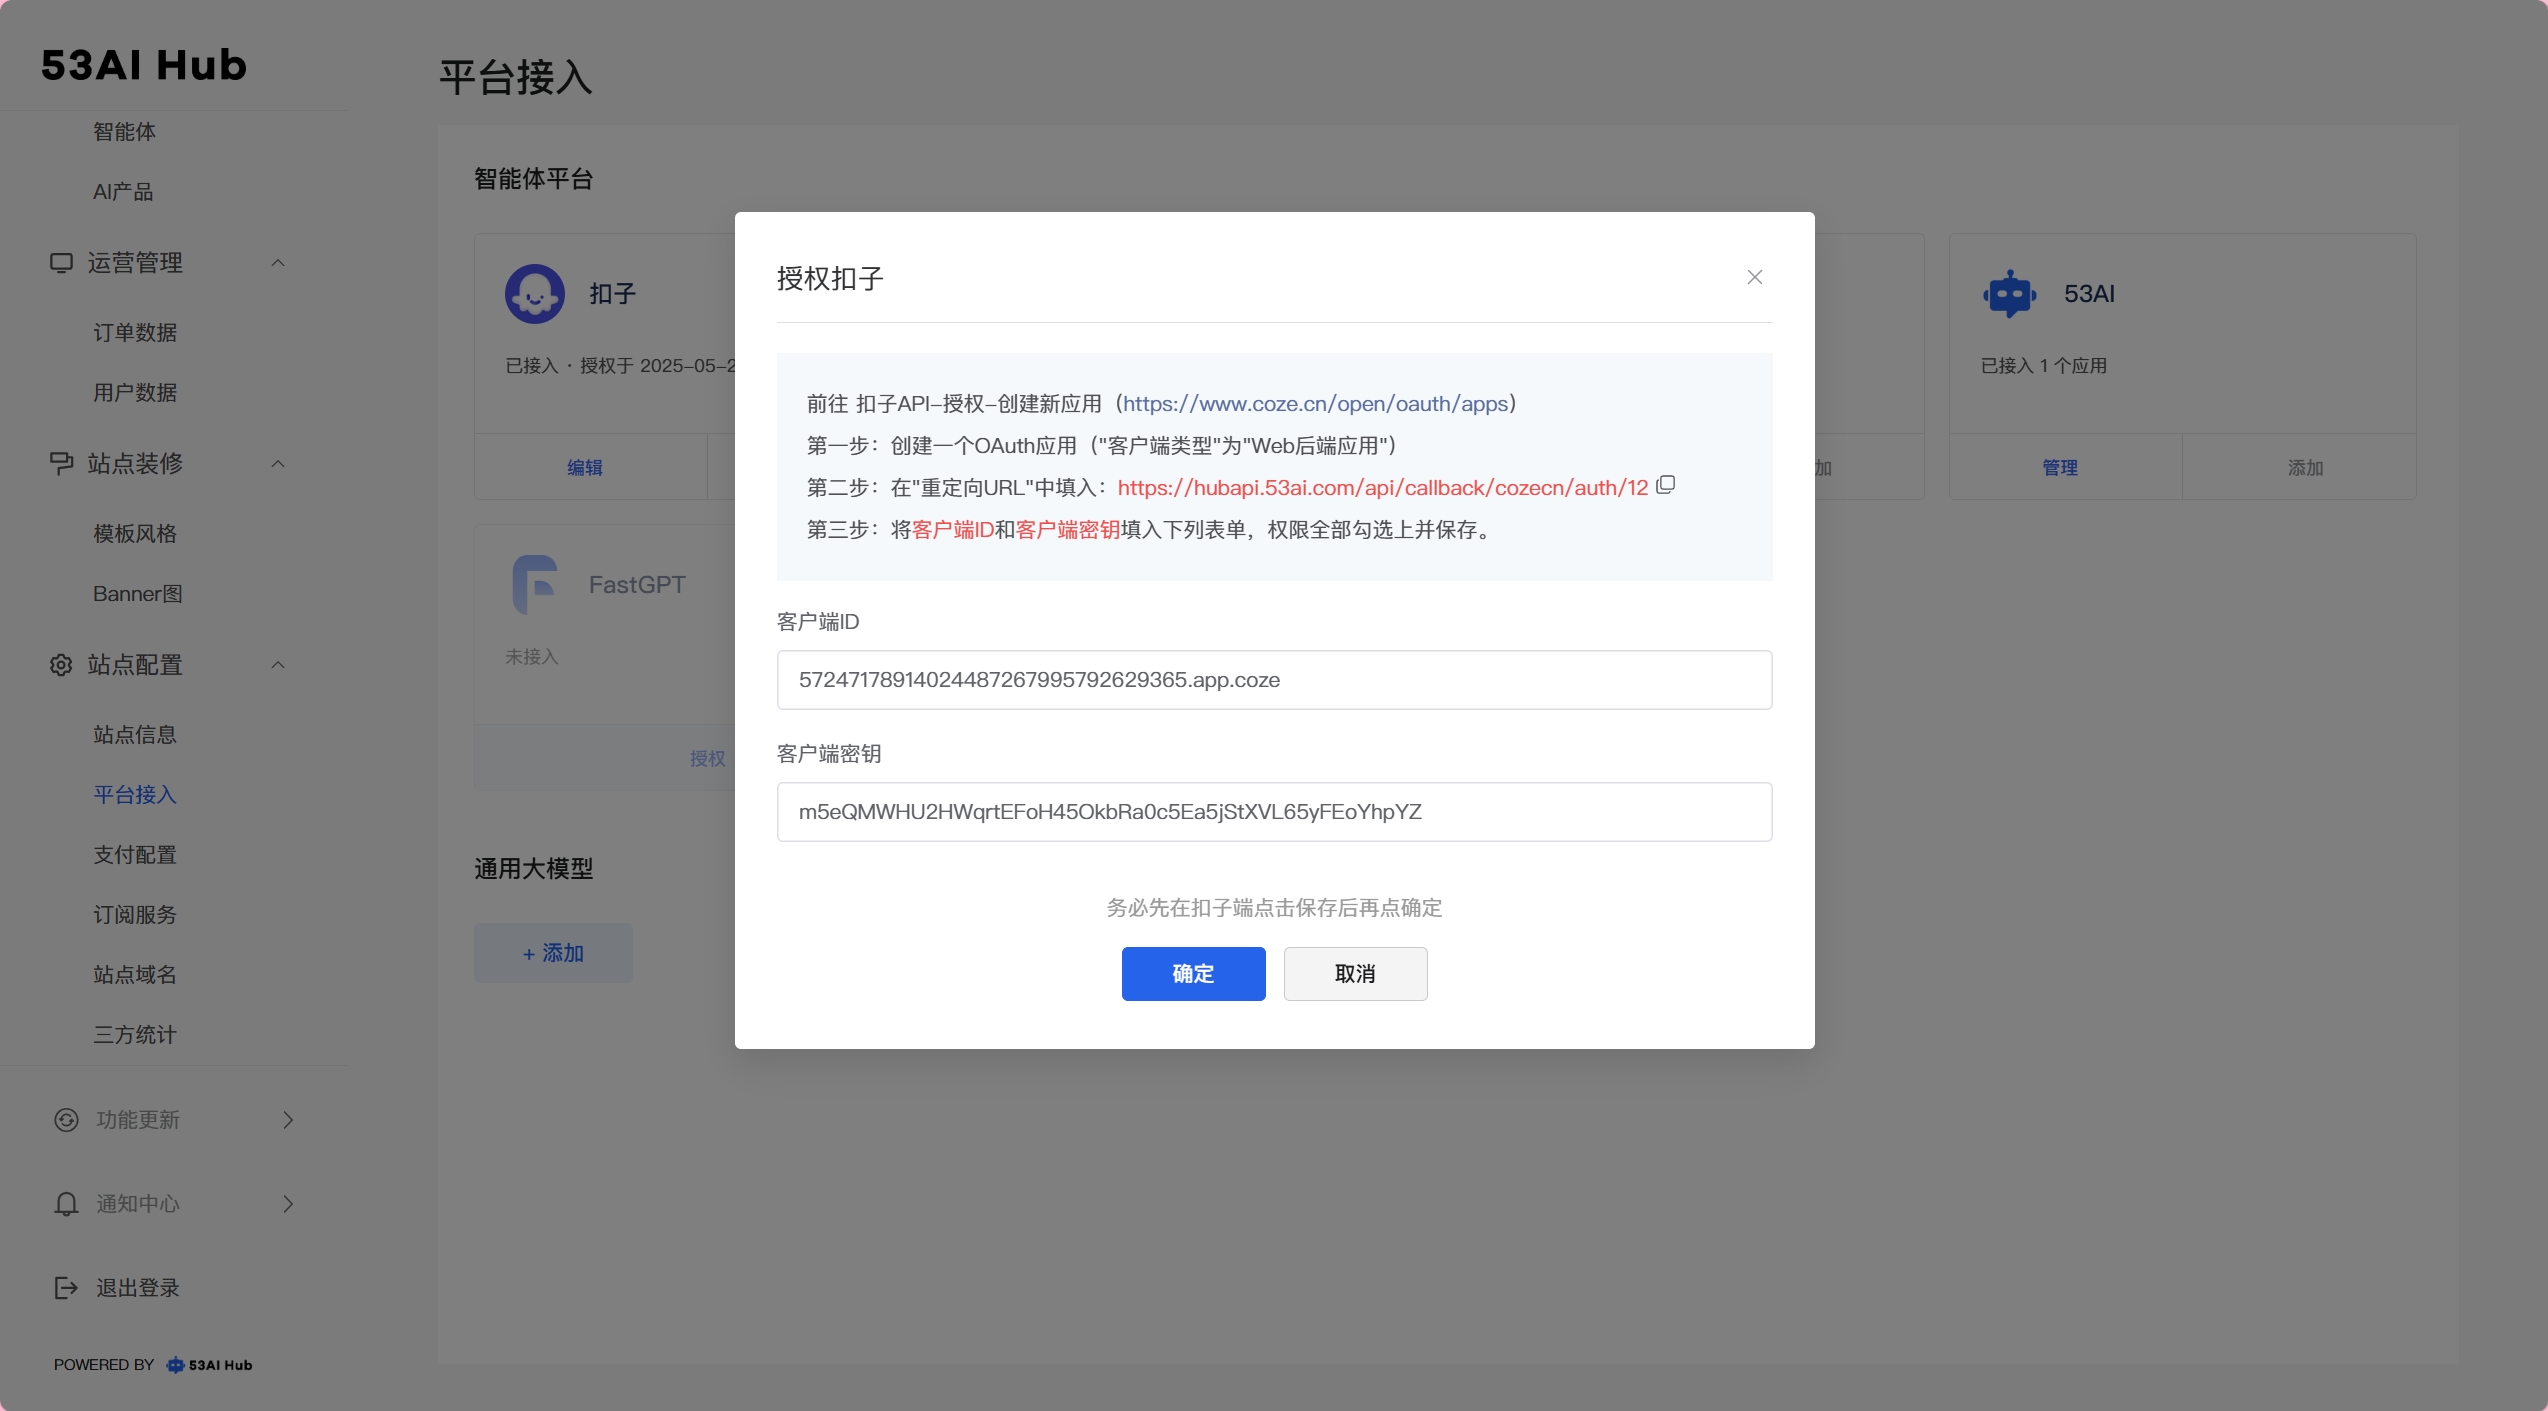2548x1411 pixels.
Task: Click the 平台接入 page heading
Action: [x=516, y=77]
